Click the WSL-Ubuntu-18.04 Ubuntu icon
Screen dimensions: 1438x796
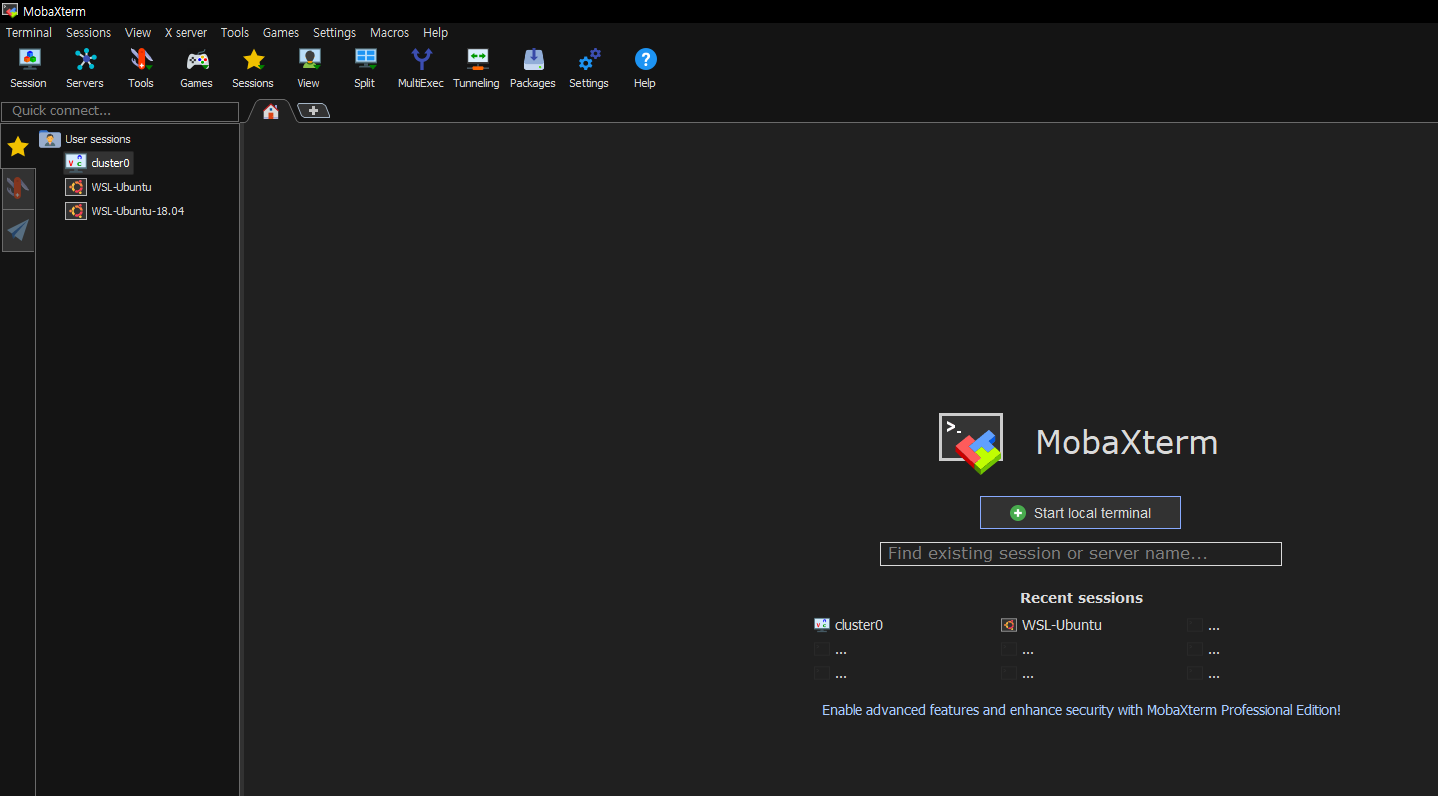pyautogui.click(x=75, y=211)
